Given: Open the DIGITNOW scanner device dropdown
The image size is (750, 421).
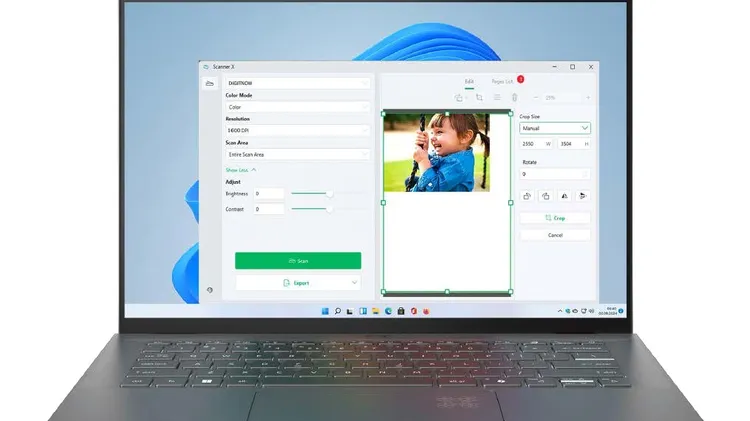Looking at the screenshot, I should [297, 83].
